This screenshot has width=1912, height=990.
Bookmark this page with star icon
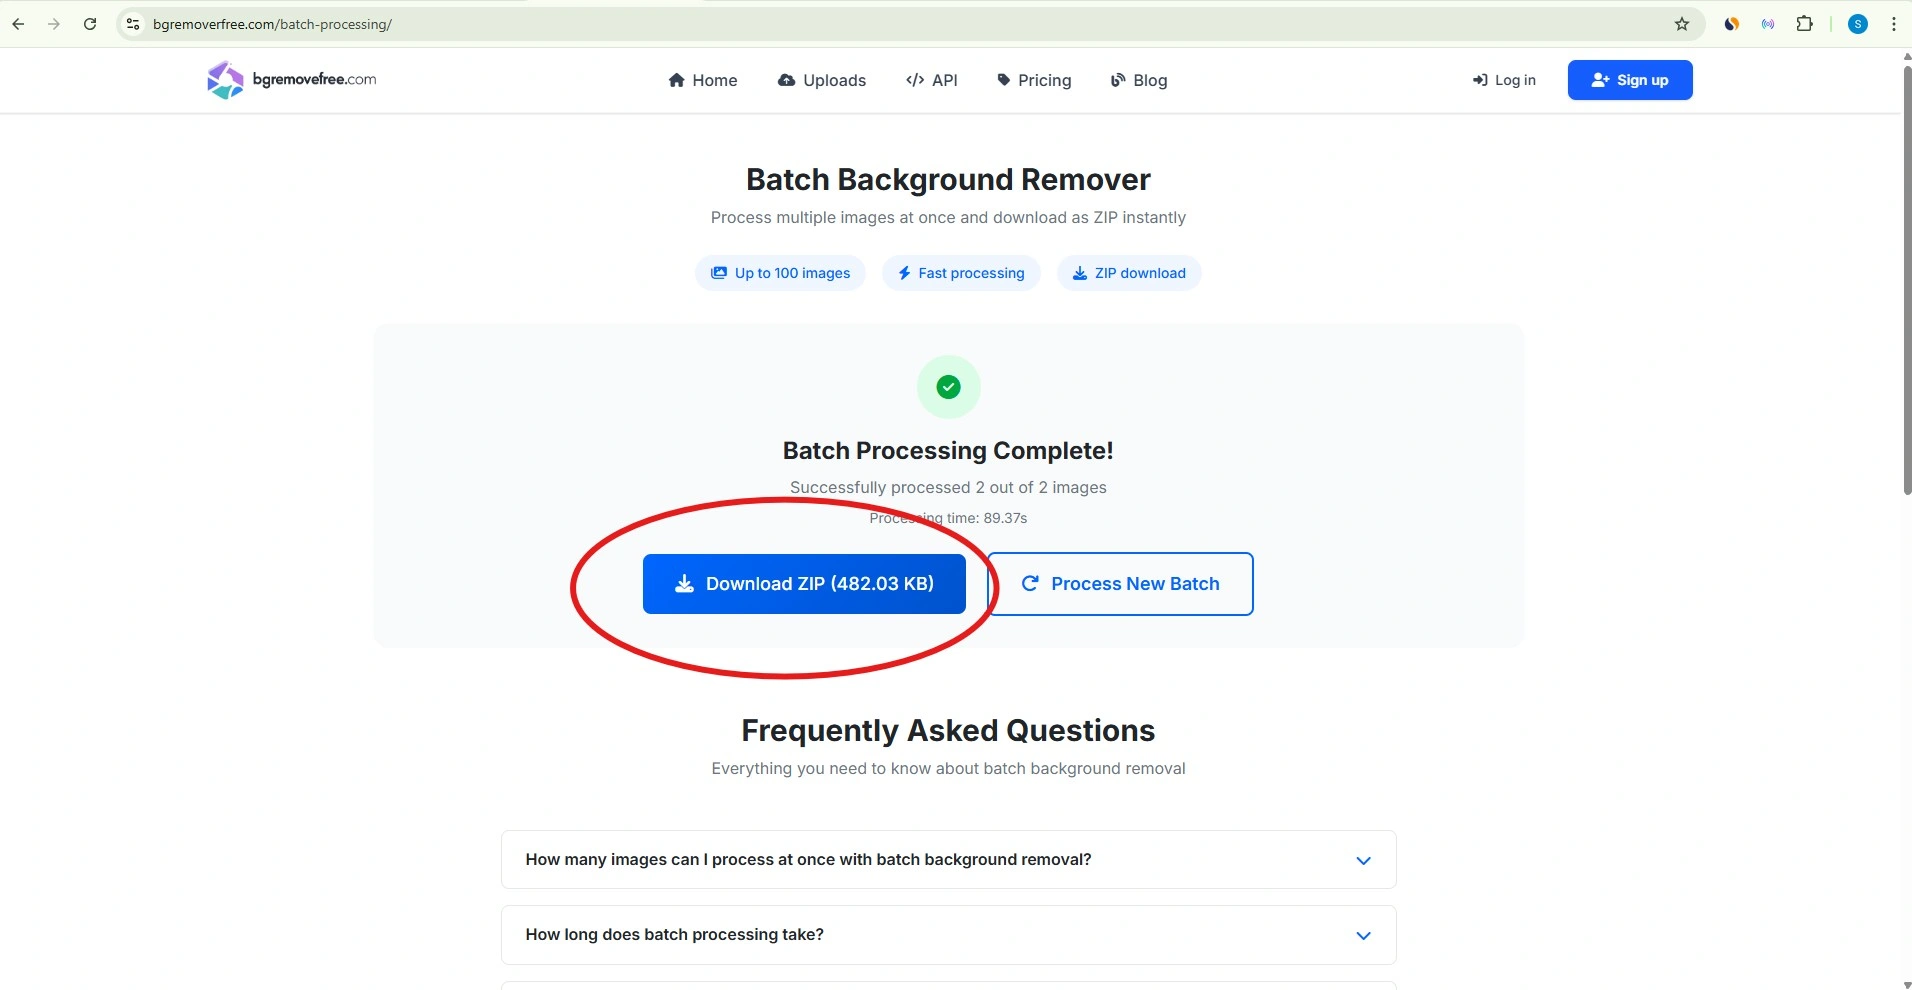coord(1682,24)
